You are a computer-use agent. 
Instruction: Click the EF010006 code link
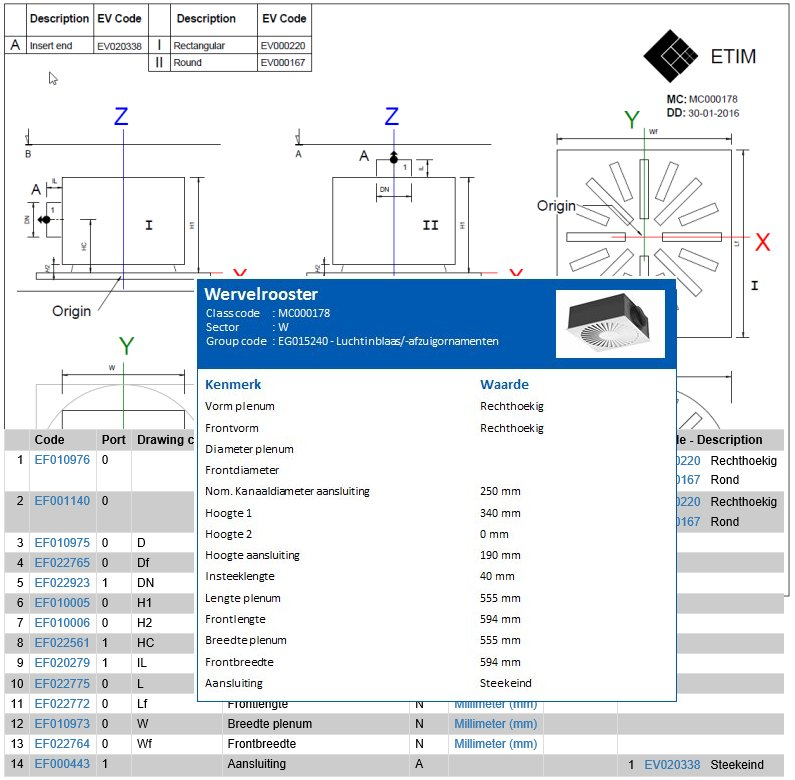pos(62,623)
